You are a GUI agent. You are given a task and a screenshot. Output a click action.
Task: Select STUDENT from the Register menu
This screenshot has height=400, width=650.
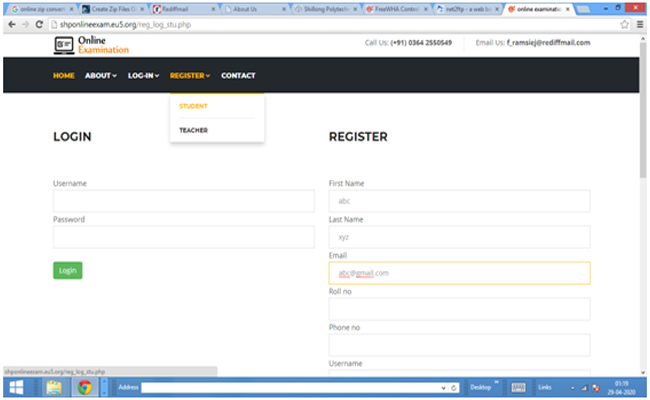[x=193, y=106]
